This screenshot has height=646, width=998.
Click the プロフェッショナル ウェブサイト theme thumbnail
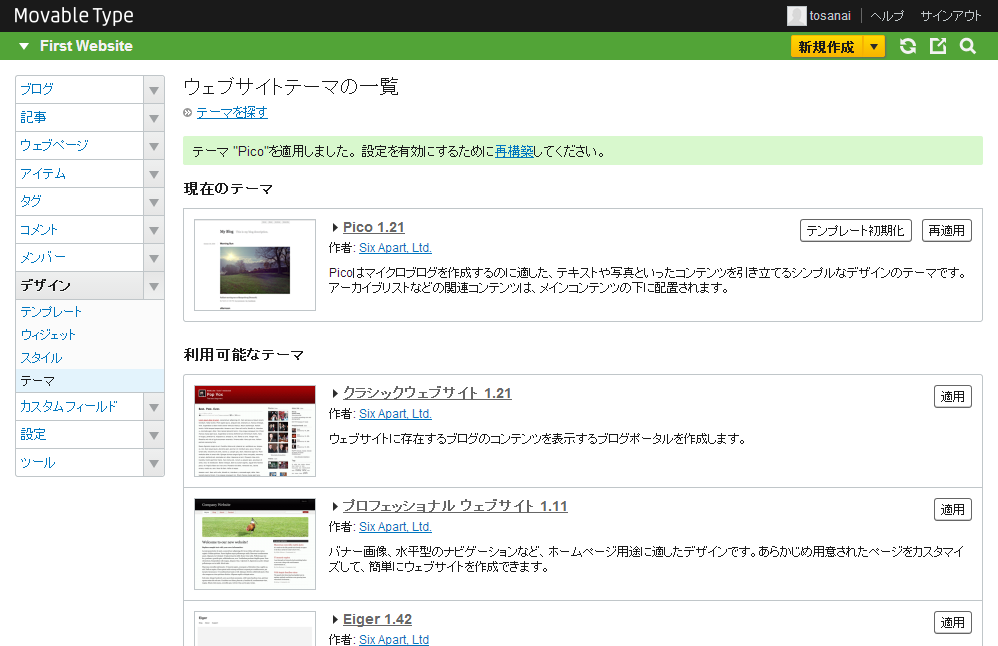255,544
